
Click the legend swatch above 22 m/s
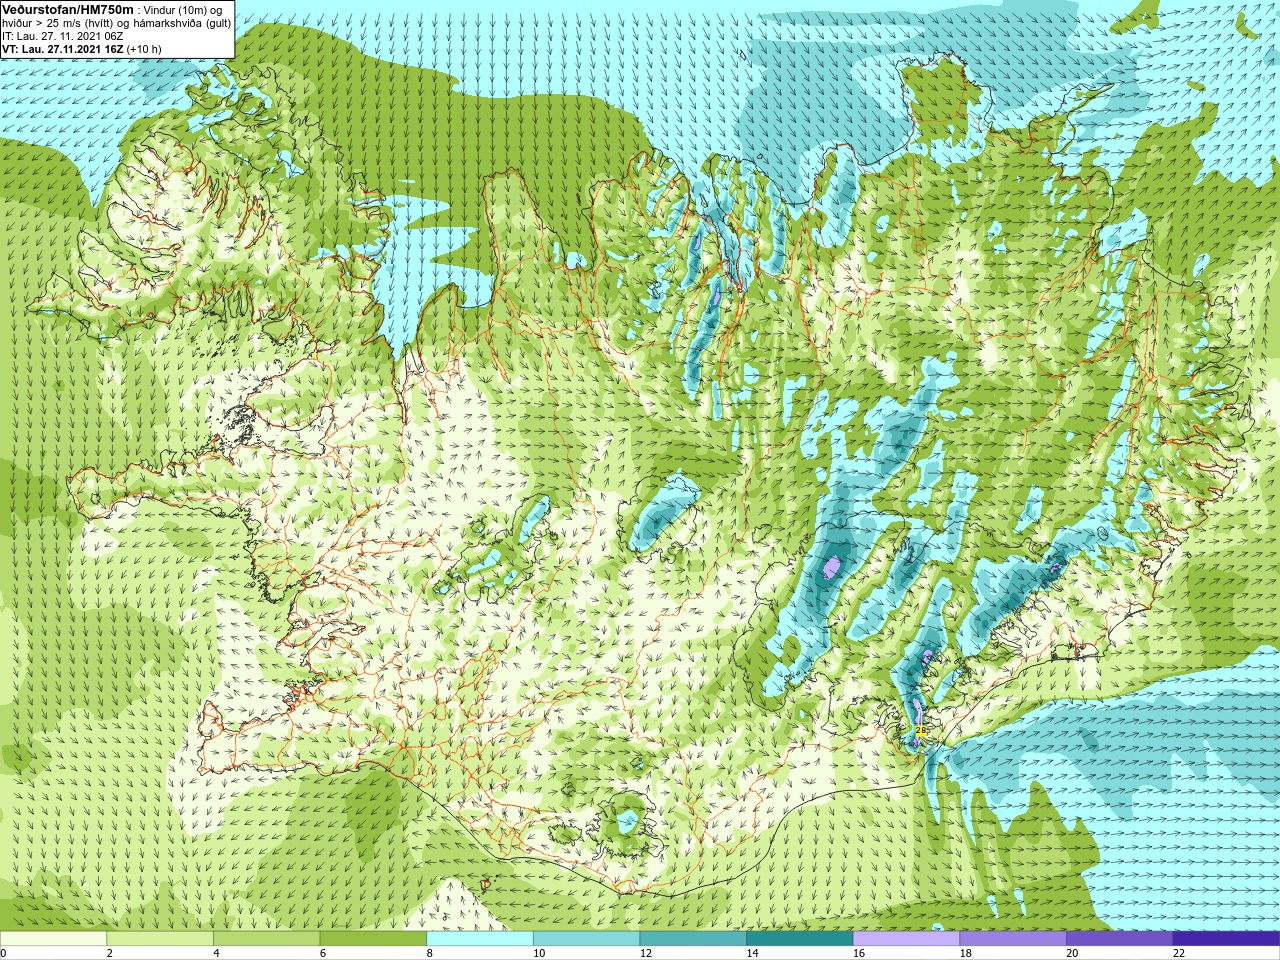coord(1226,939)
